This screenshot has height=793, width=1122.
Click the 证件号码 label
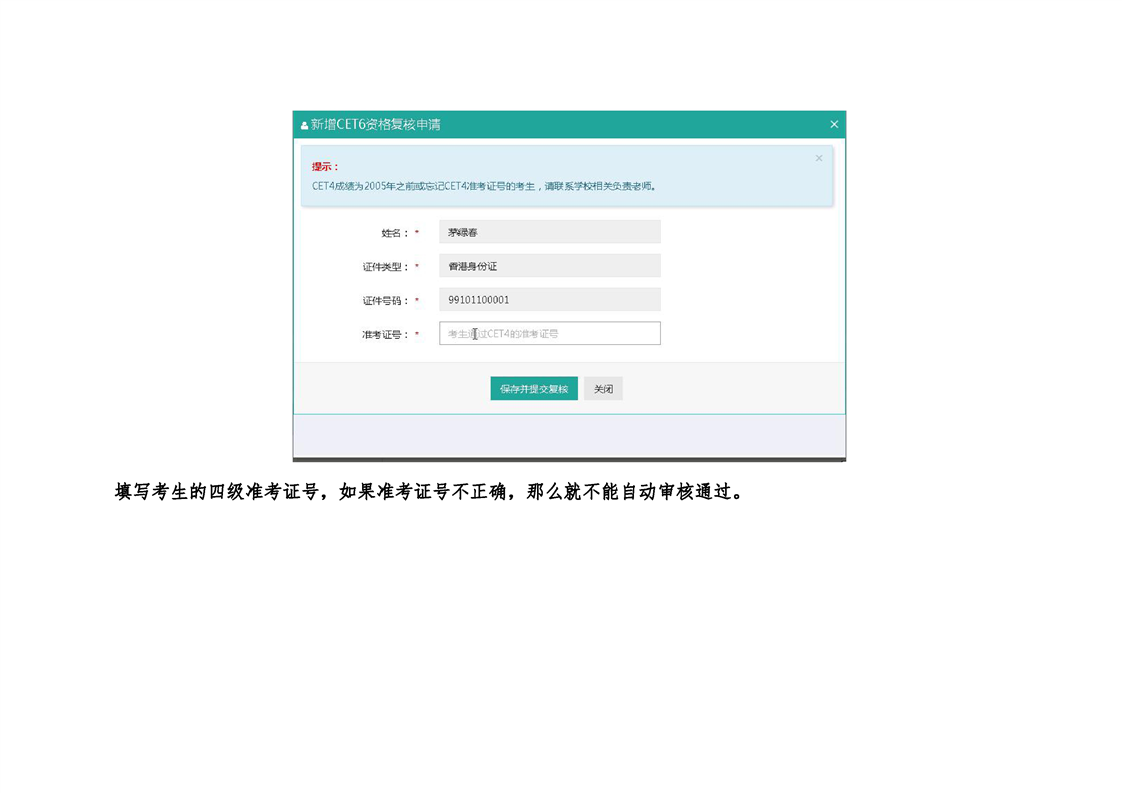click(x=386, y=301)
